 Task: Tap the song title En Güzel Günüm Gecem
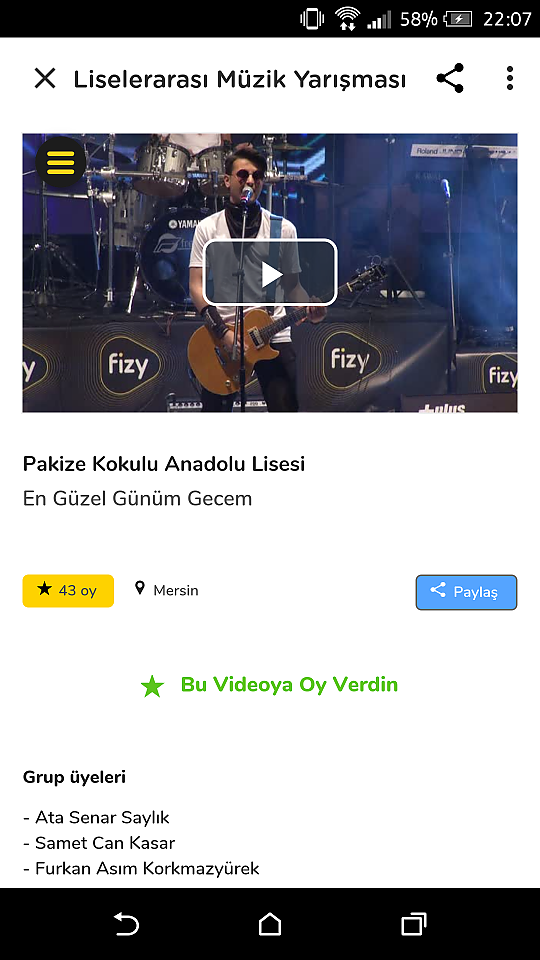point(137,498)
